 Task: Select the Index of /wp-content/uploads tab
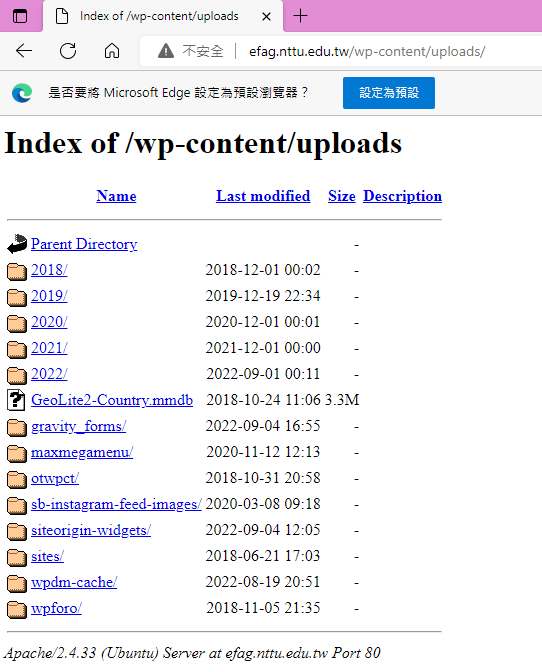coord(163,16)
